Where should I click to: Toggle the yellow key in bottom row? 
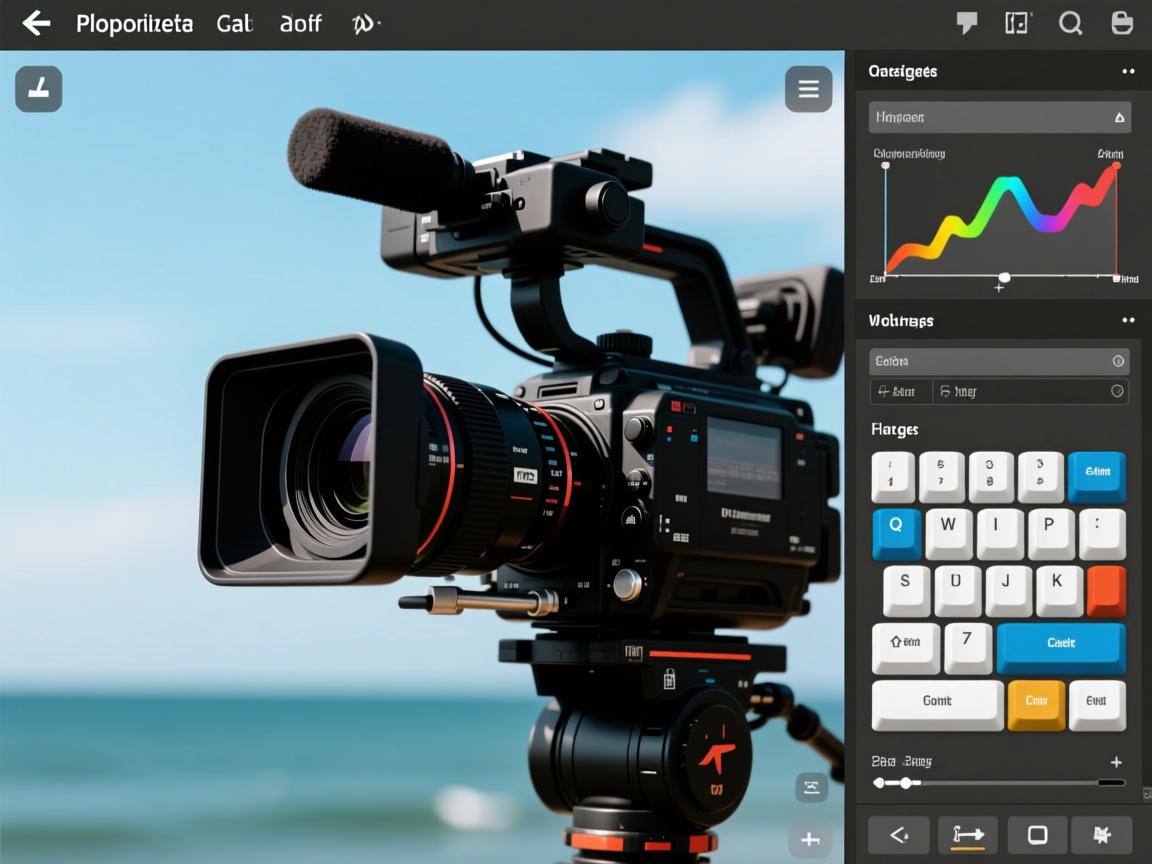(1036, 704)
